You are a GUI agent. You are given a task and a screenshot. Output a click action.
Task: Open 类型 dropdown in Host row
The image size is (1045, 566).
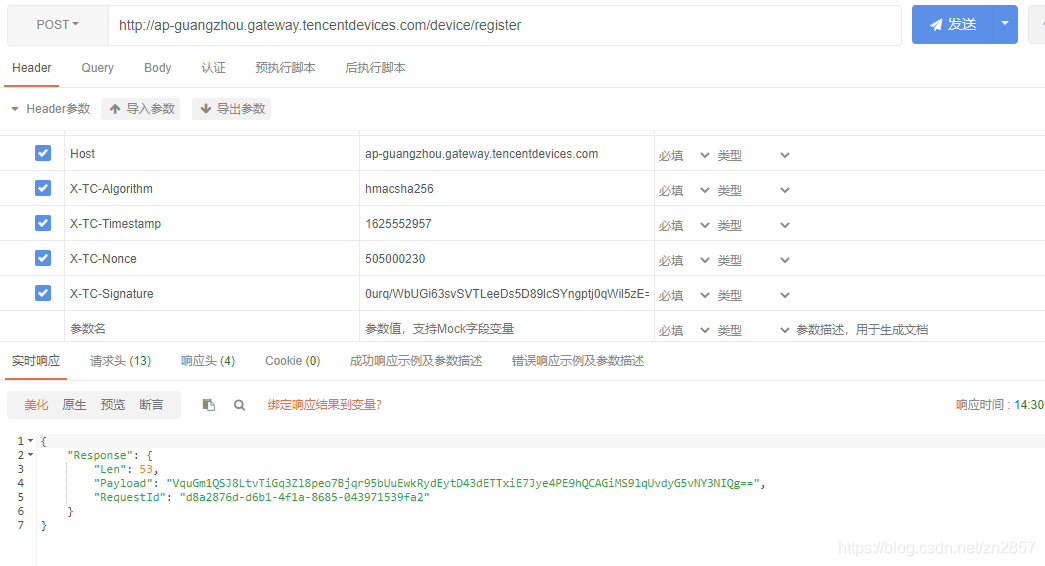pos(753,155)
